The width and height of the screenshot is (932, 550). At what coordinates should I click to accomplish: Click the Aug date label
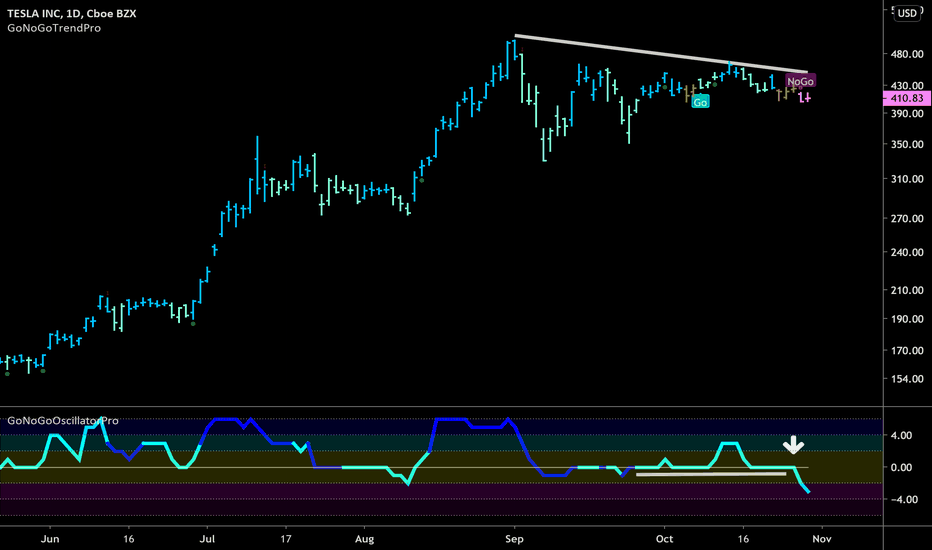(364, 539)
